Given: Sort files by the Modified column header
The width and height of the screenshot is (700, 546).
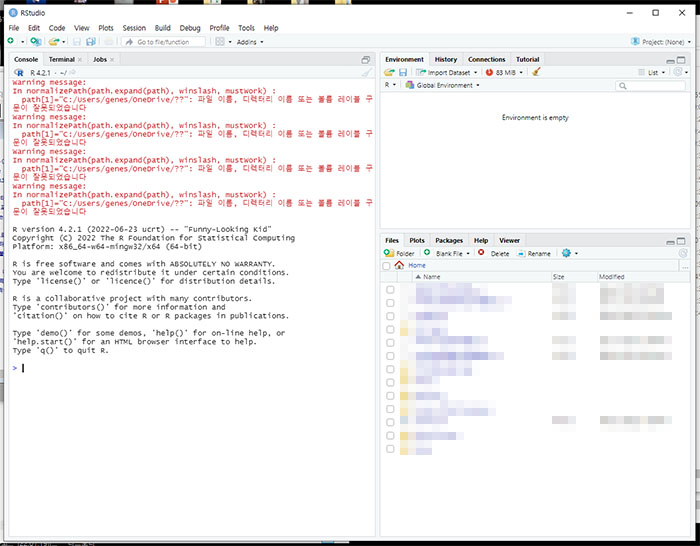Looking at the screenshot, I should tap(643, 277).
